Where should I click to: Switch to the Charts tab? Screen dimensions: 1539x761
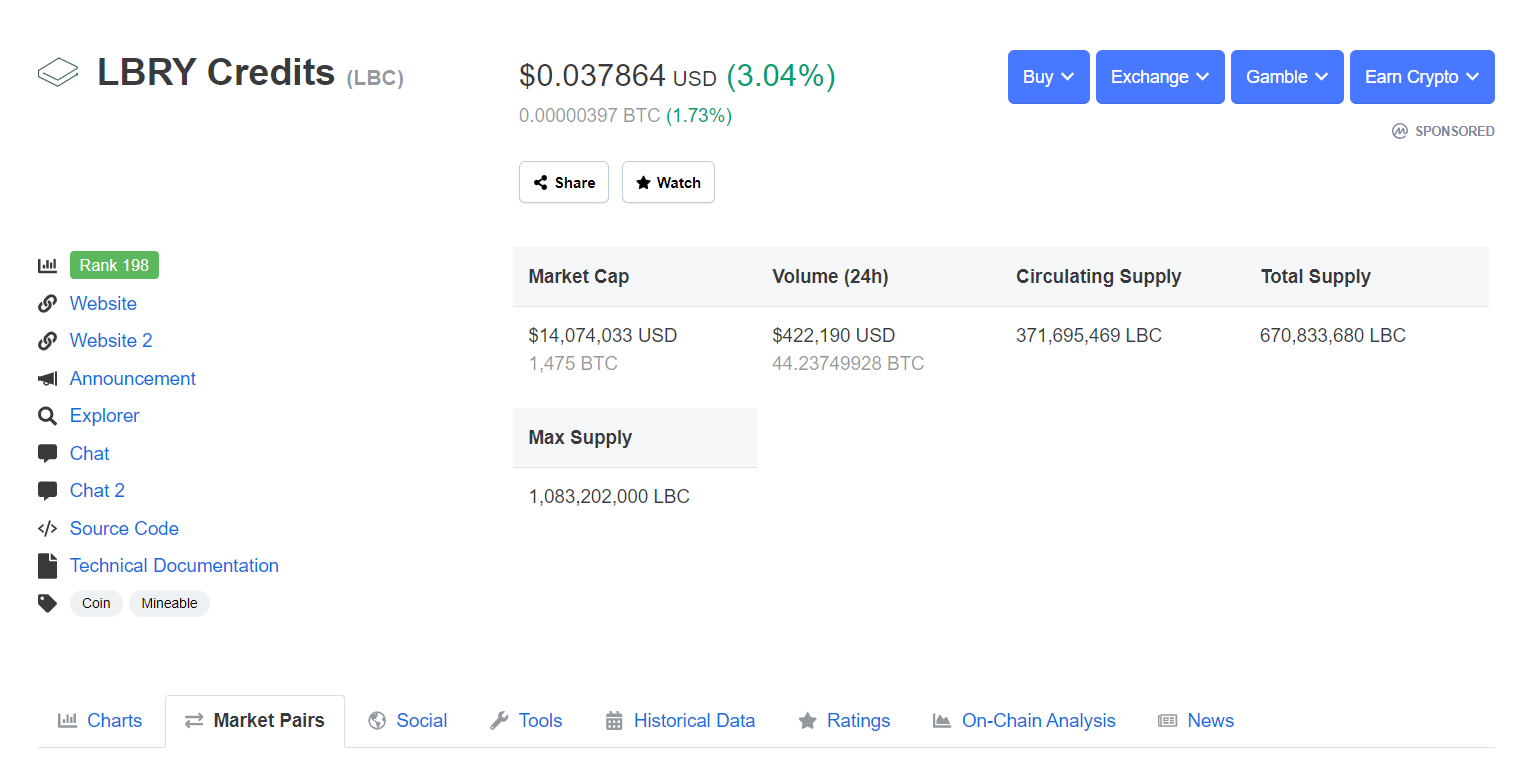[x=100, y=721]
